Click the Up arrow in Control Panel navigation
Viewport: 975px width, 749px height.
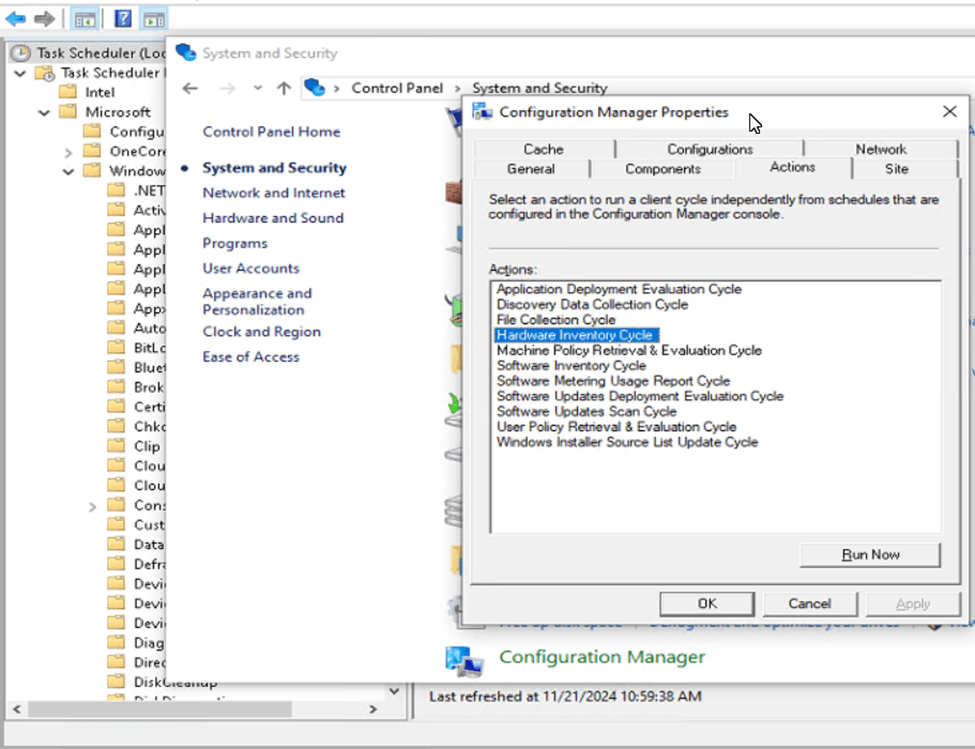click(x=284, y=88)
